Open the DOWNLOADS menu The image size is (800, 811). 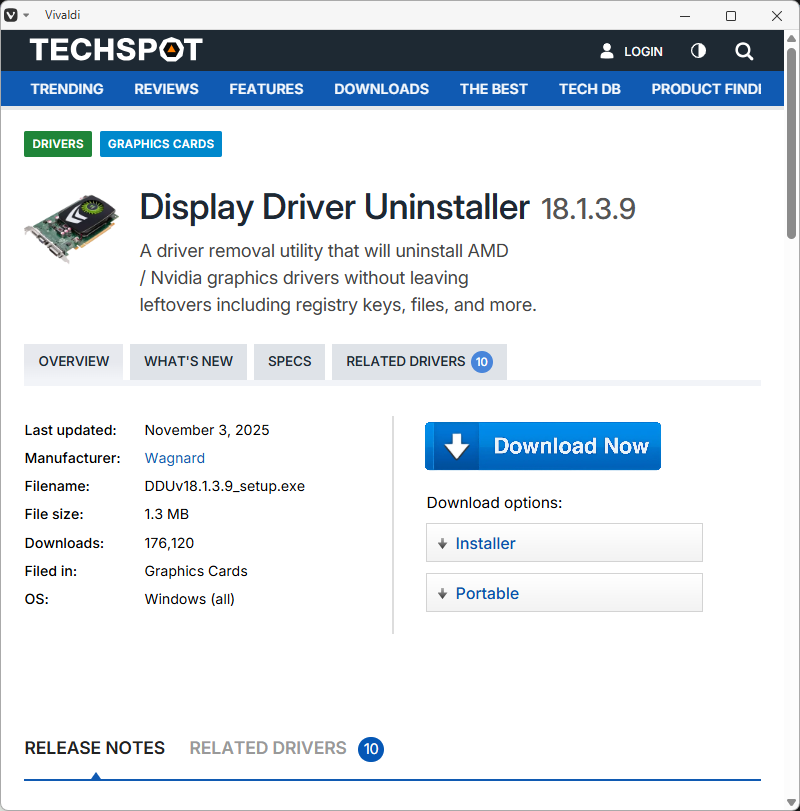point(381,89)
